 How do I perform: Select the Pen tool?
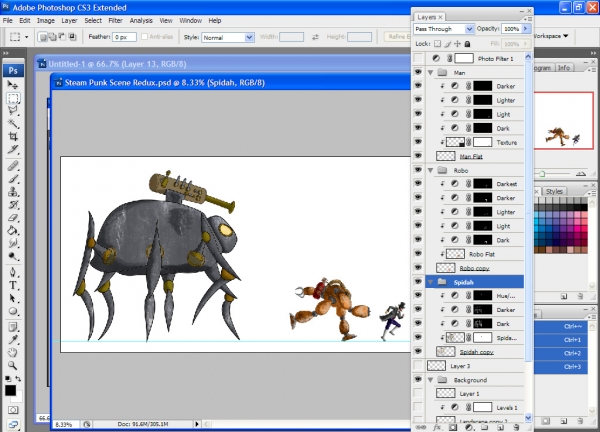[x=13, y=272]
